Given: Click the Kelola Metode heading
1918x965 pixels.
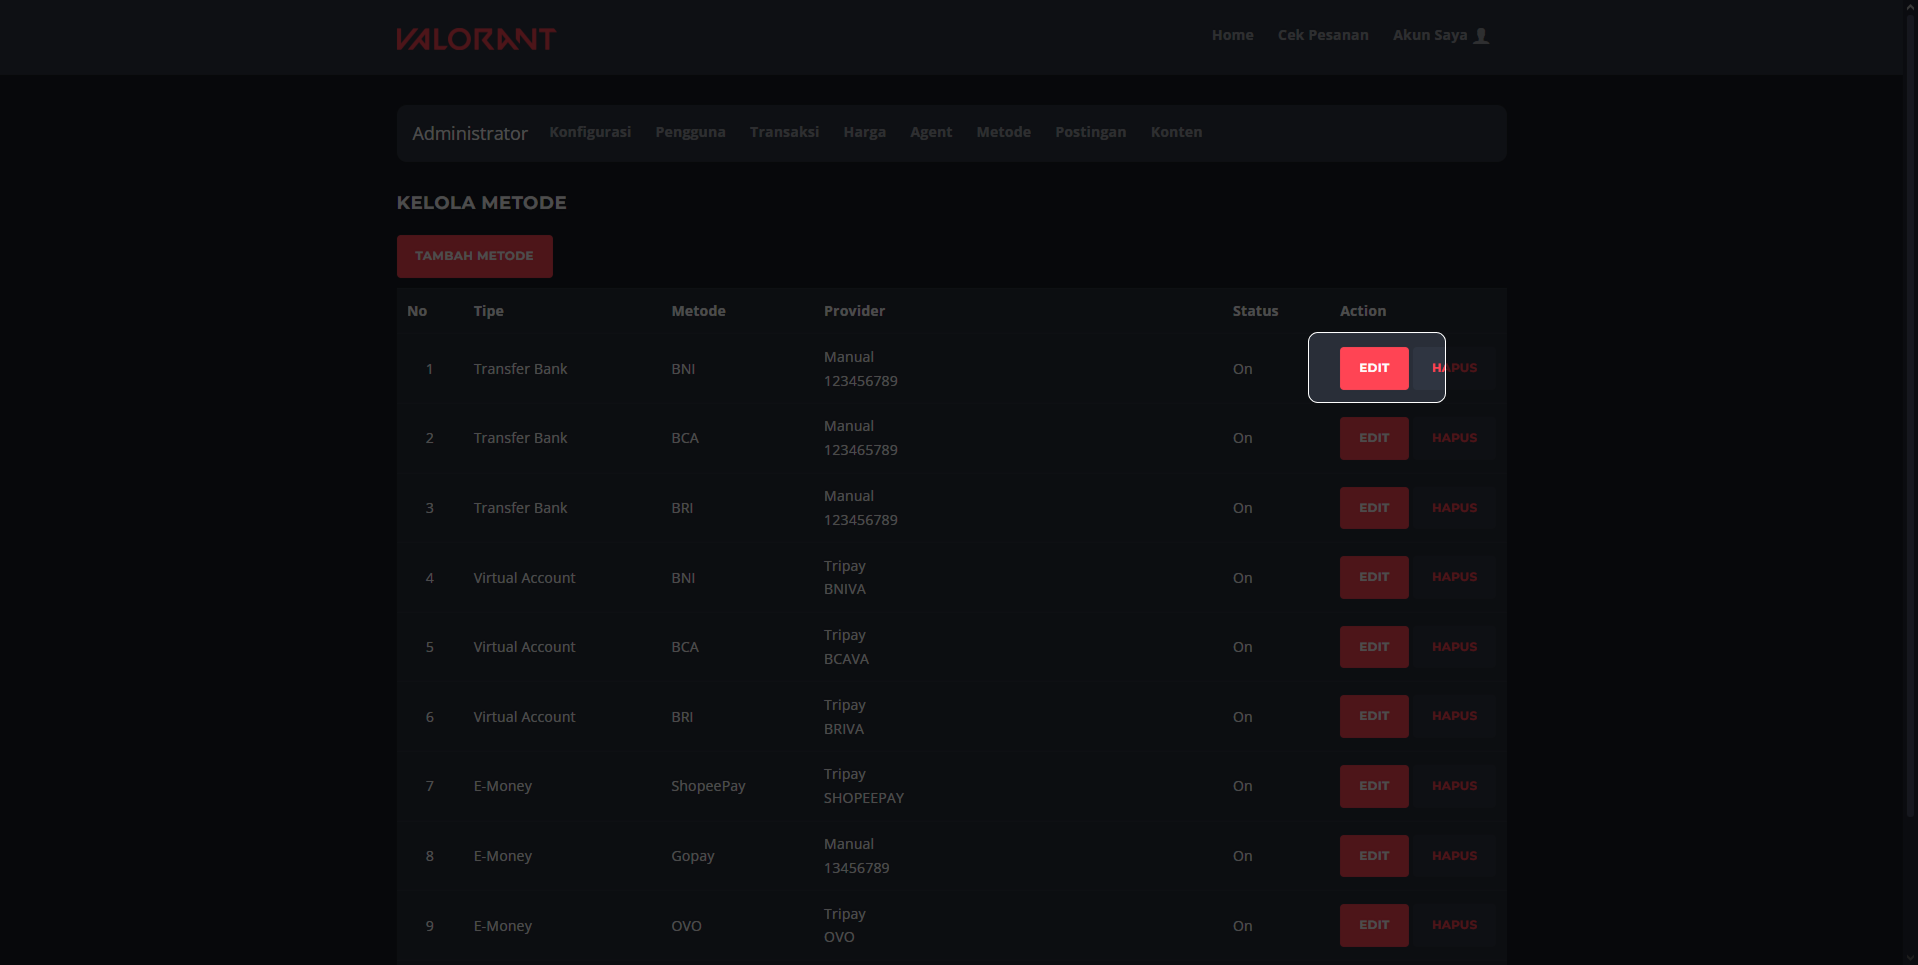Looking at the screenshot, I should (x=481, y=202).
